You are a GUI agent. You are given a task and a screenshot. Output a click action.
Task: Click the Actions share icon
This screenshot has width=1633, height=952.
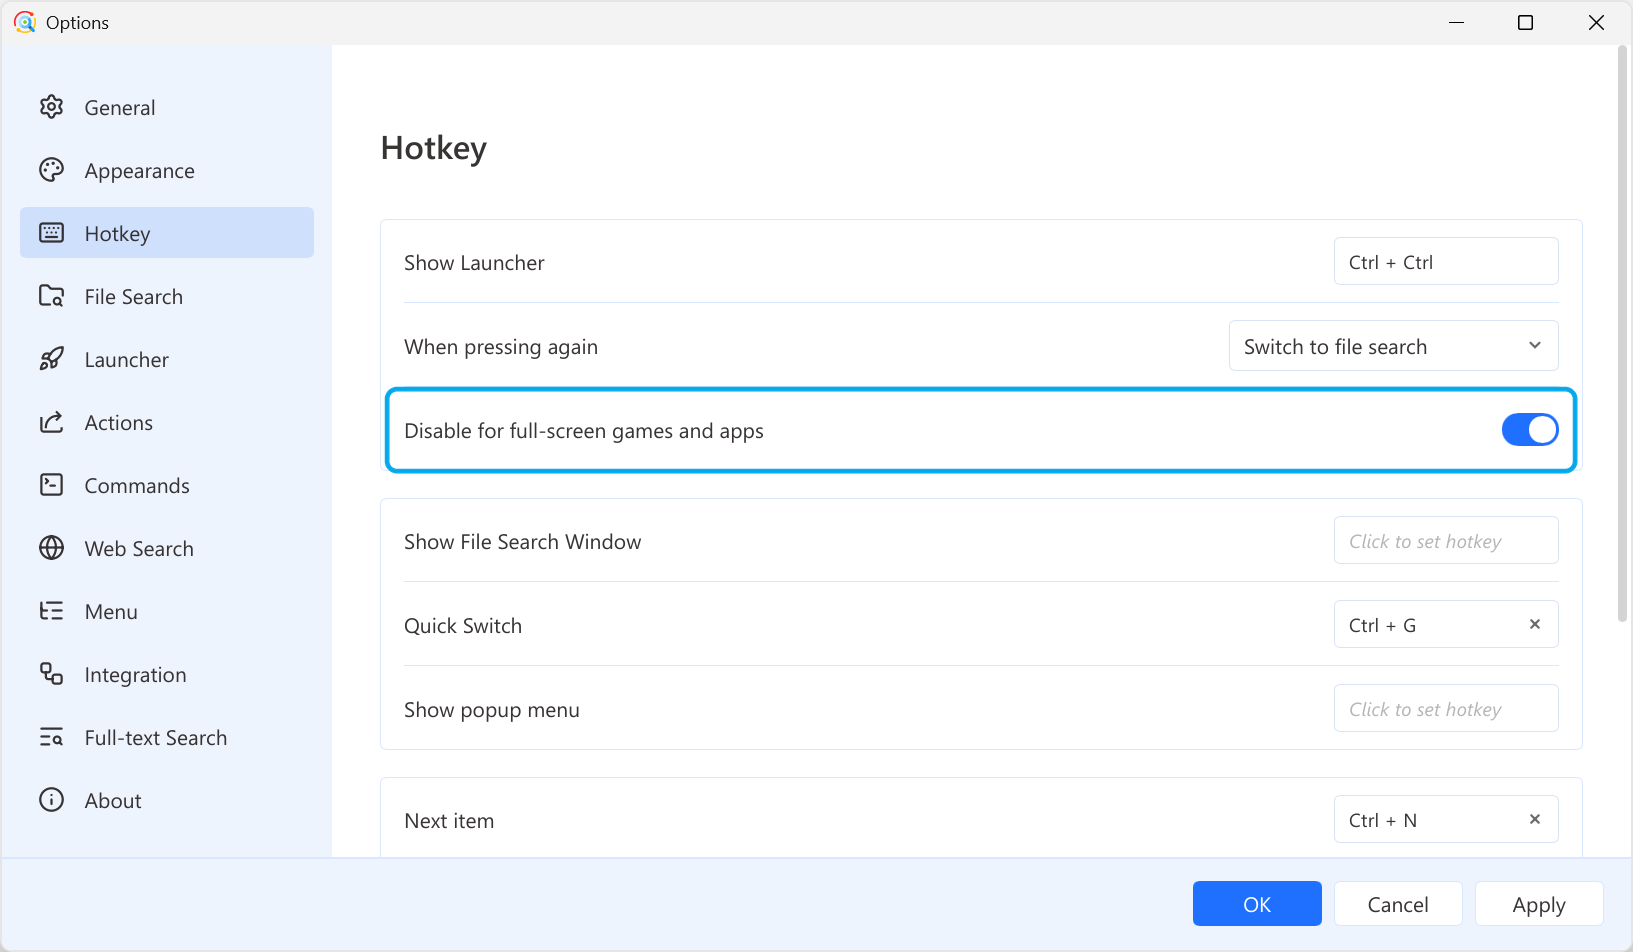pos(51,422)
